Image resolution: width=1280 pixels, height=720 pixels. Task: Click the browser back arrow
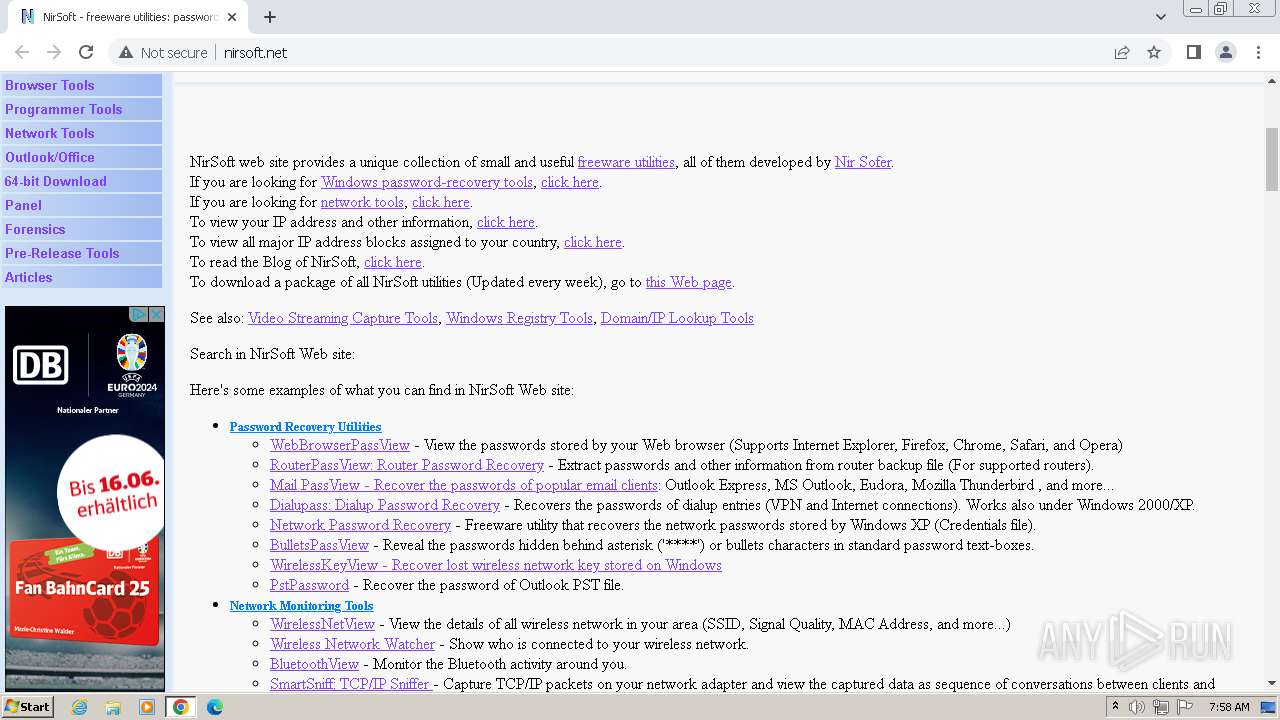[22, 52]
